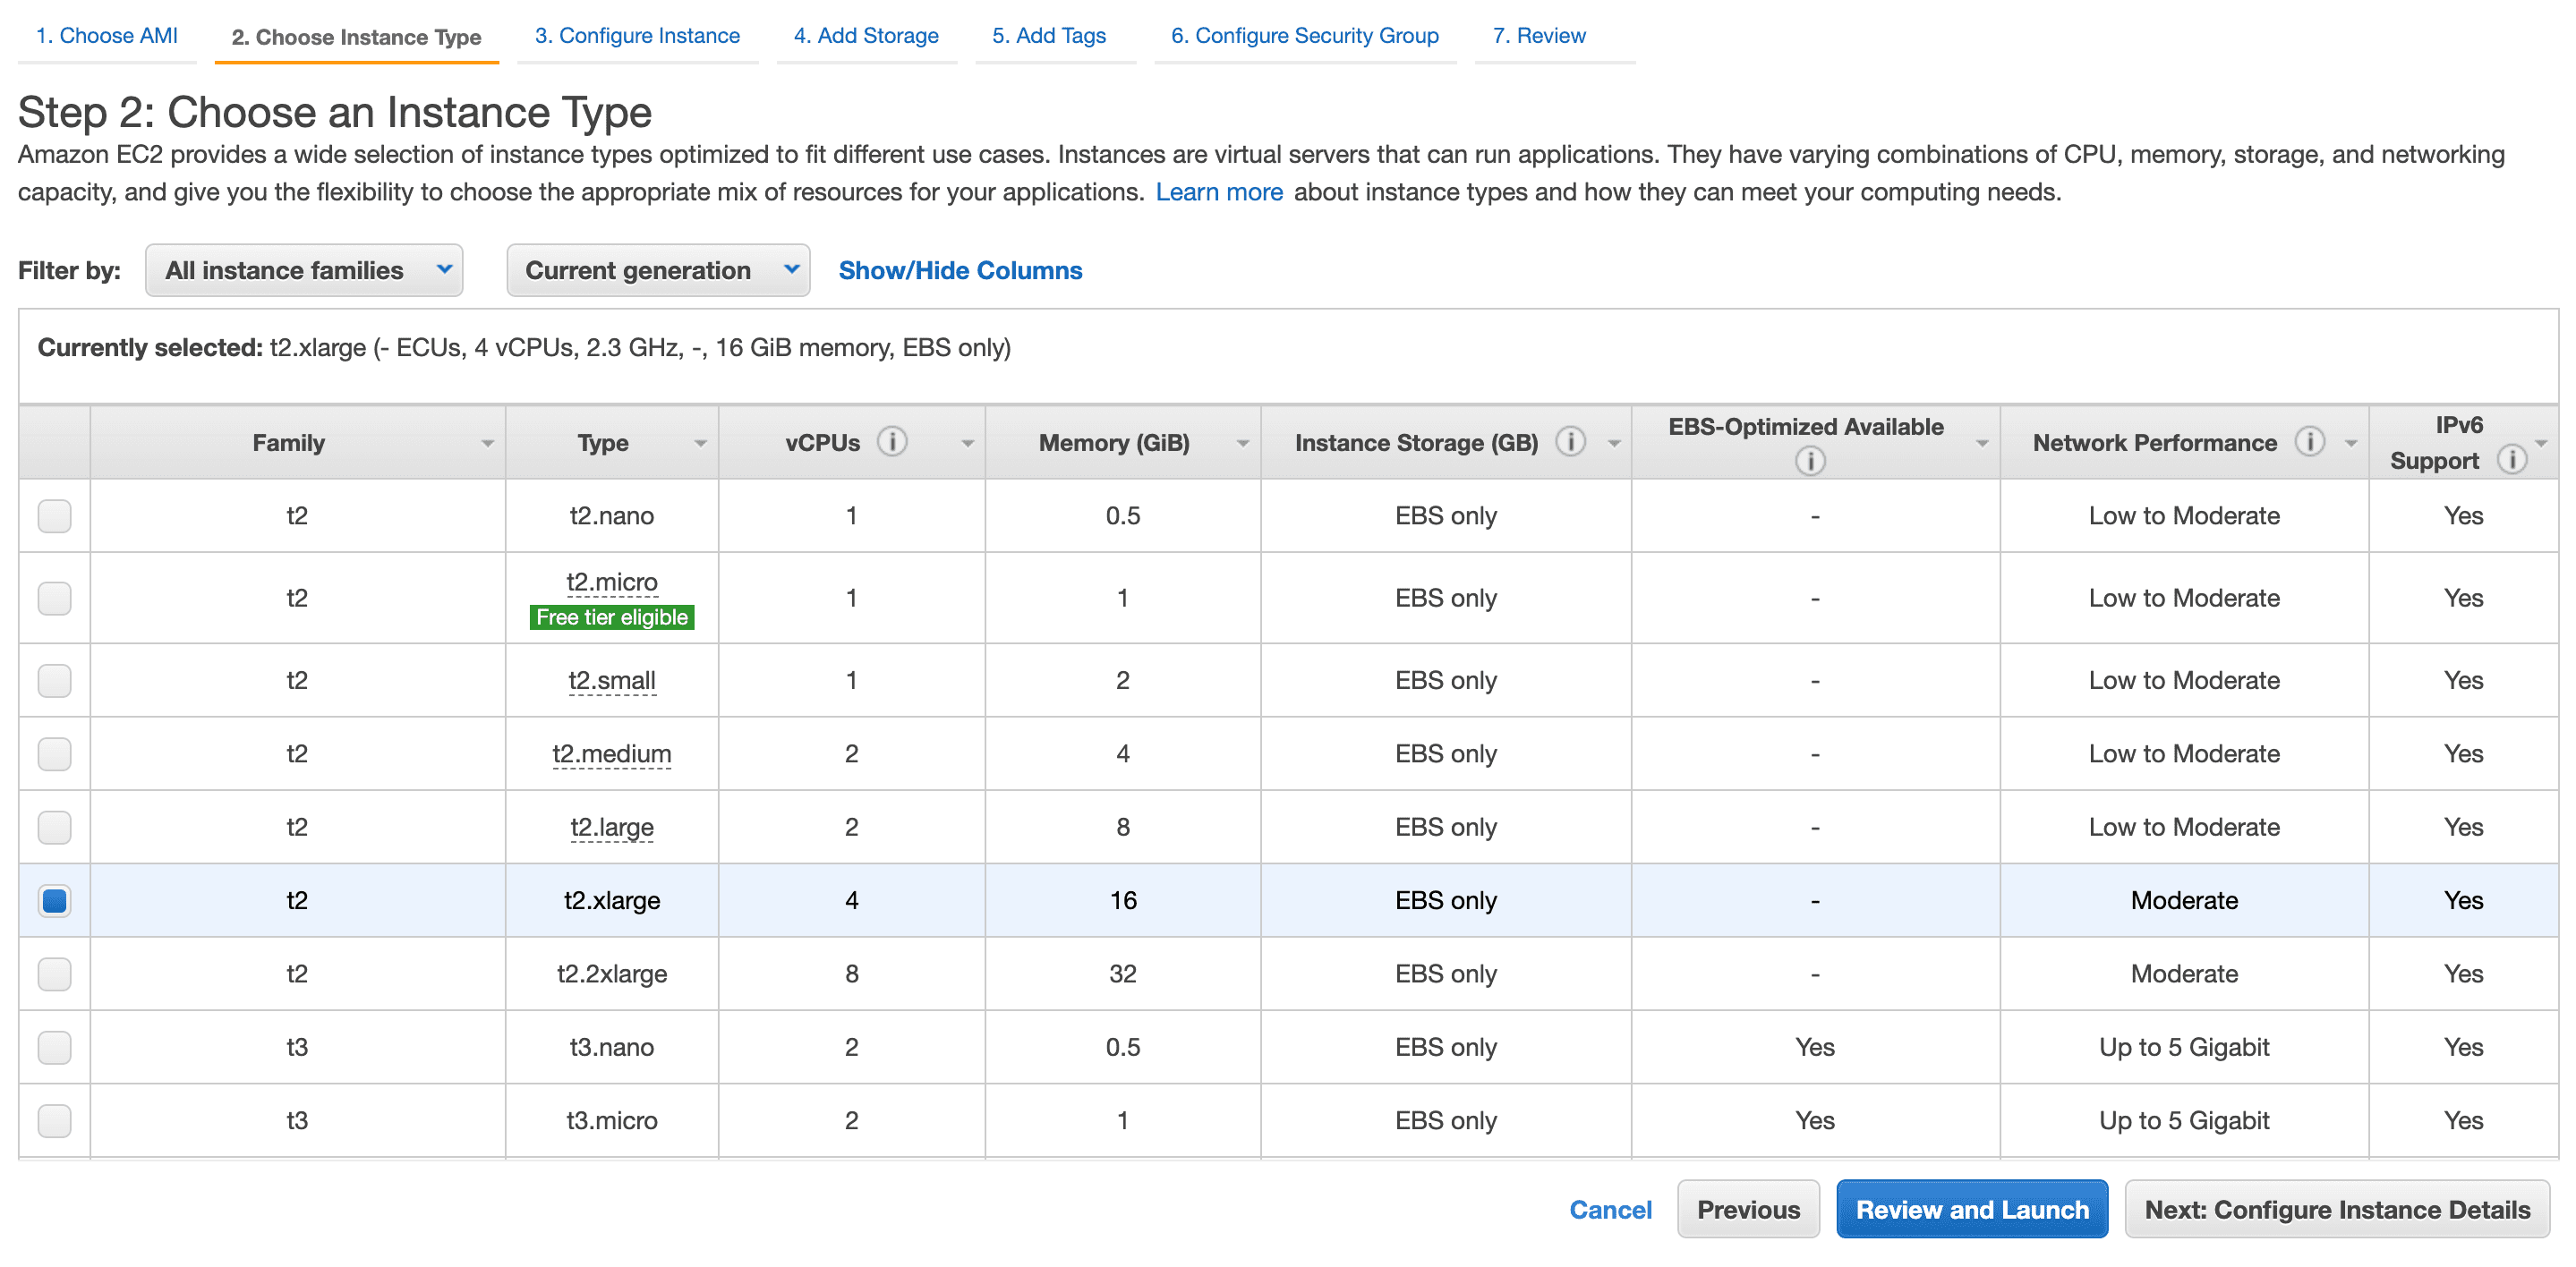Open the vCPUs info tooltip icon
The image size is (2576, 1267).
(893, 440)
